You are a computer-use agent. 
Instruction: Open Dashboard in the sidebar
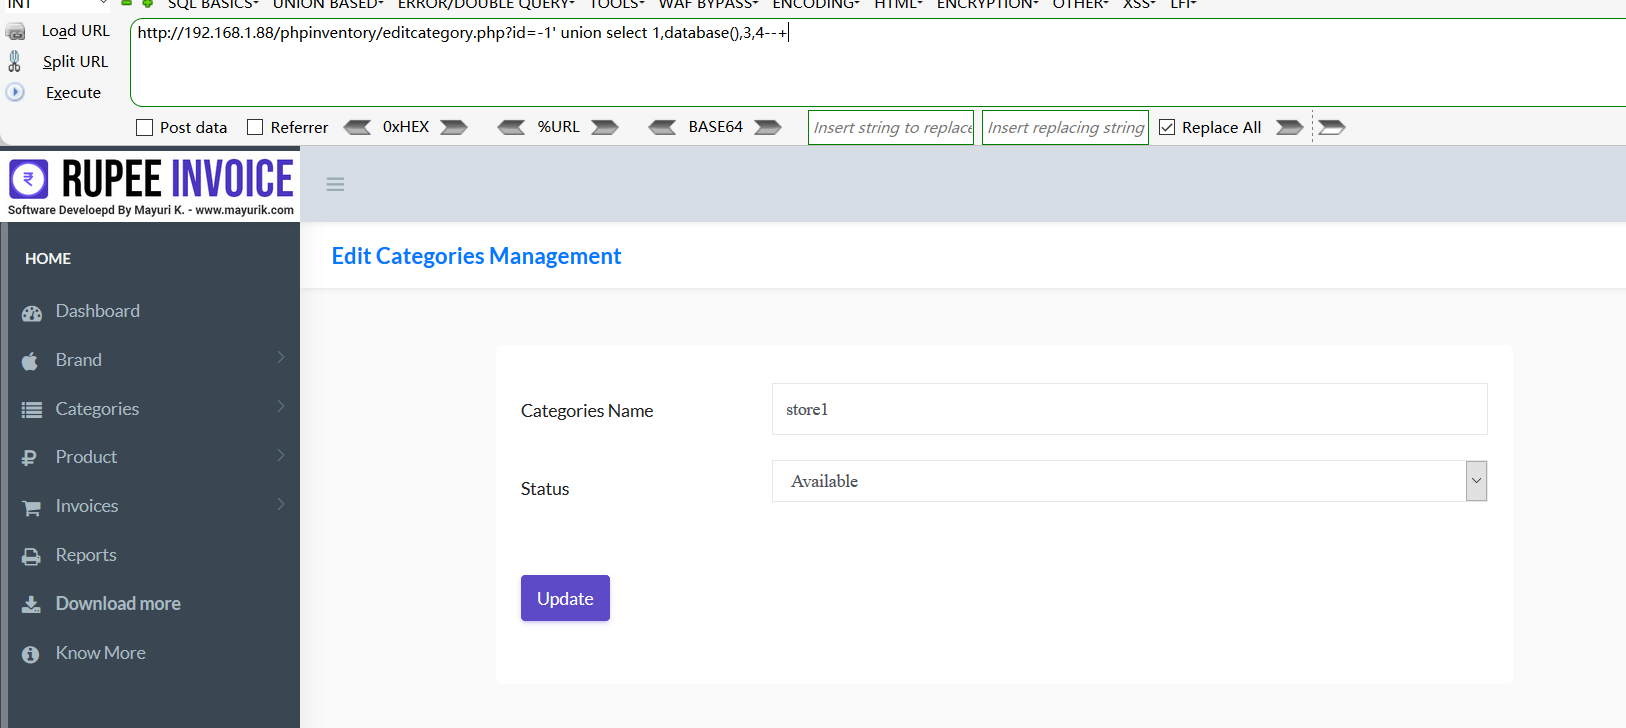click(98, 311)
